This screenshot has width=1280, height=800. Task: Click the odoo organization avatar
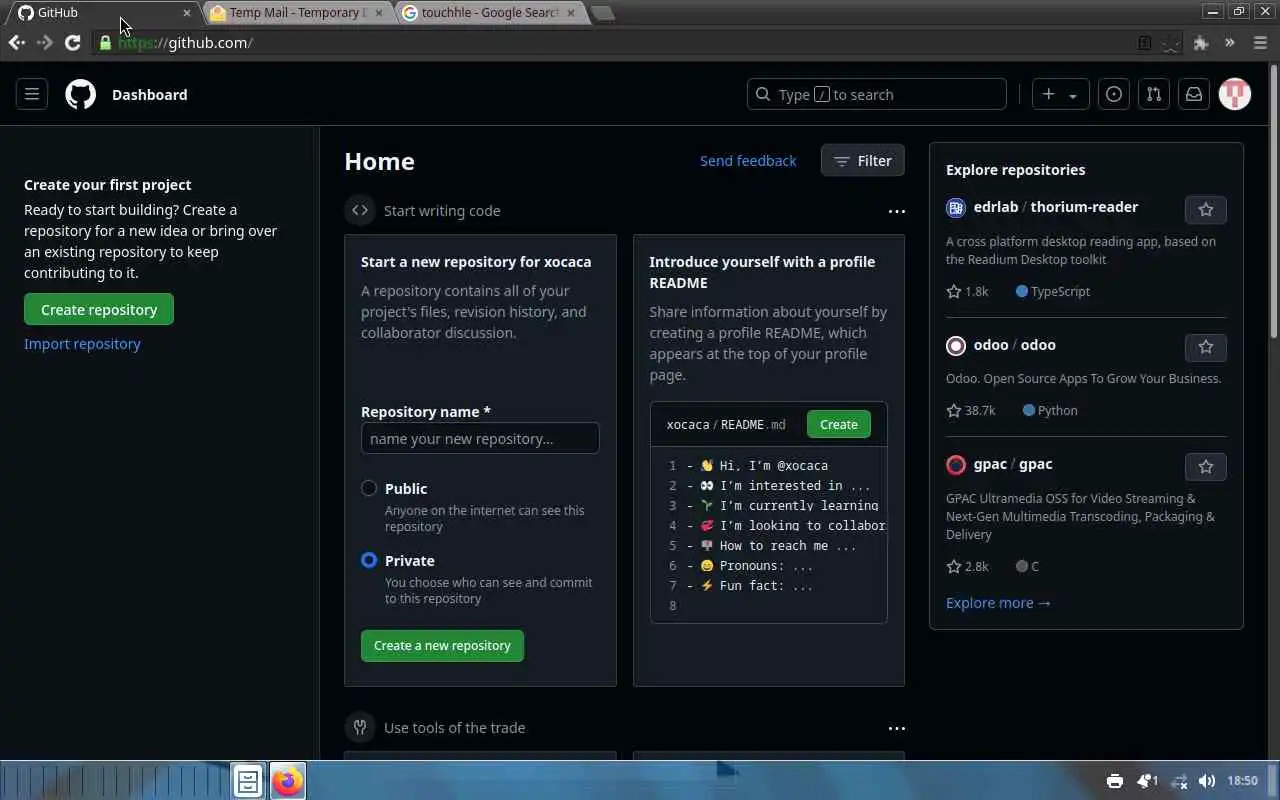coord(956,345)
